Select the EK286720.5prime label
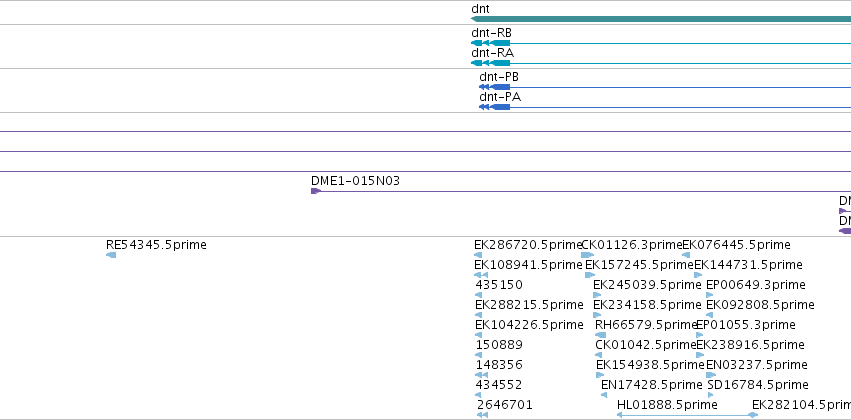The image size is (851, 420). click(x=528, y=245)
